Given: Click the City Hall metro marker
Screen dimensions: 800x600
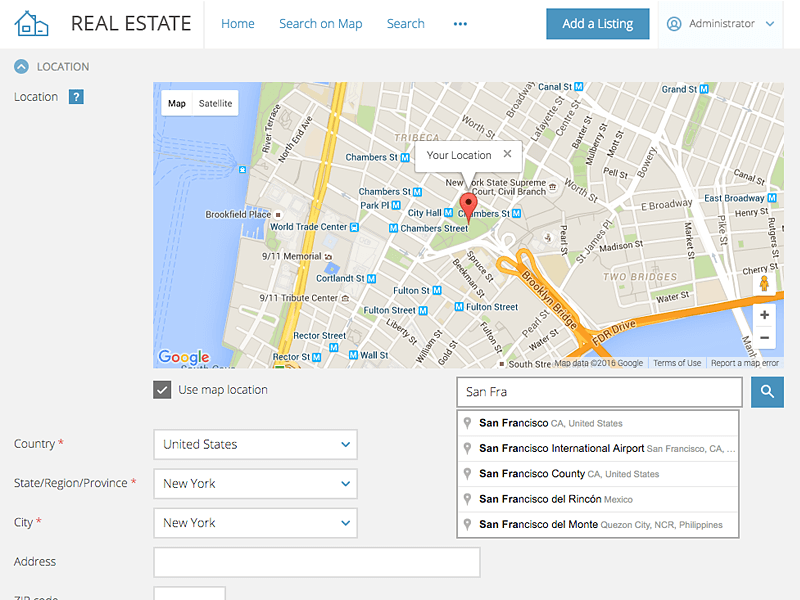Looking at the screenshot, I should [448, 212].
